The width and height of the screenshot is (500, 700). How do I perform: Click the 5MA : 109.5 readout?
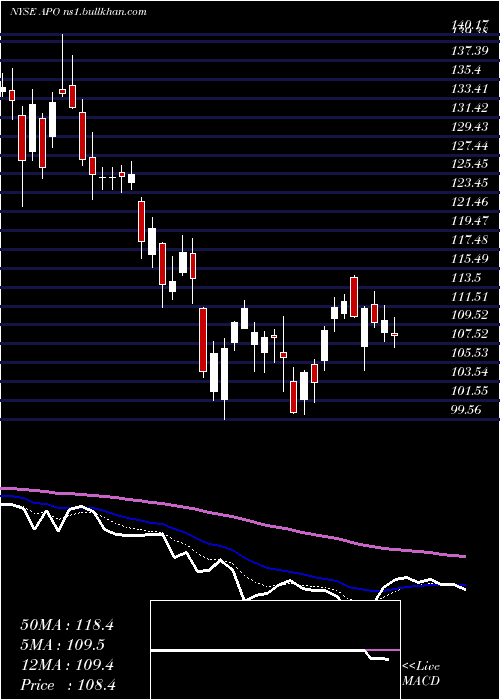point(62,645)
